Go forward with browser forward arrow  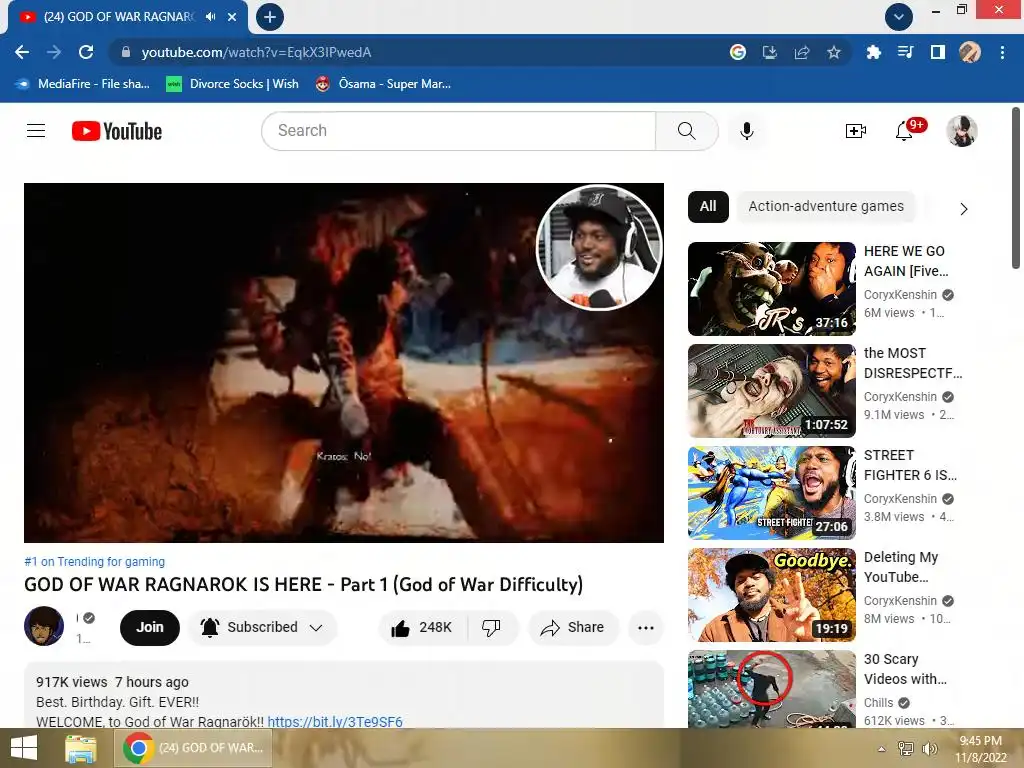click(x=54, y=52)
